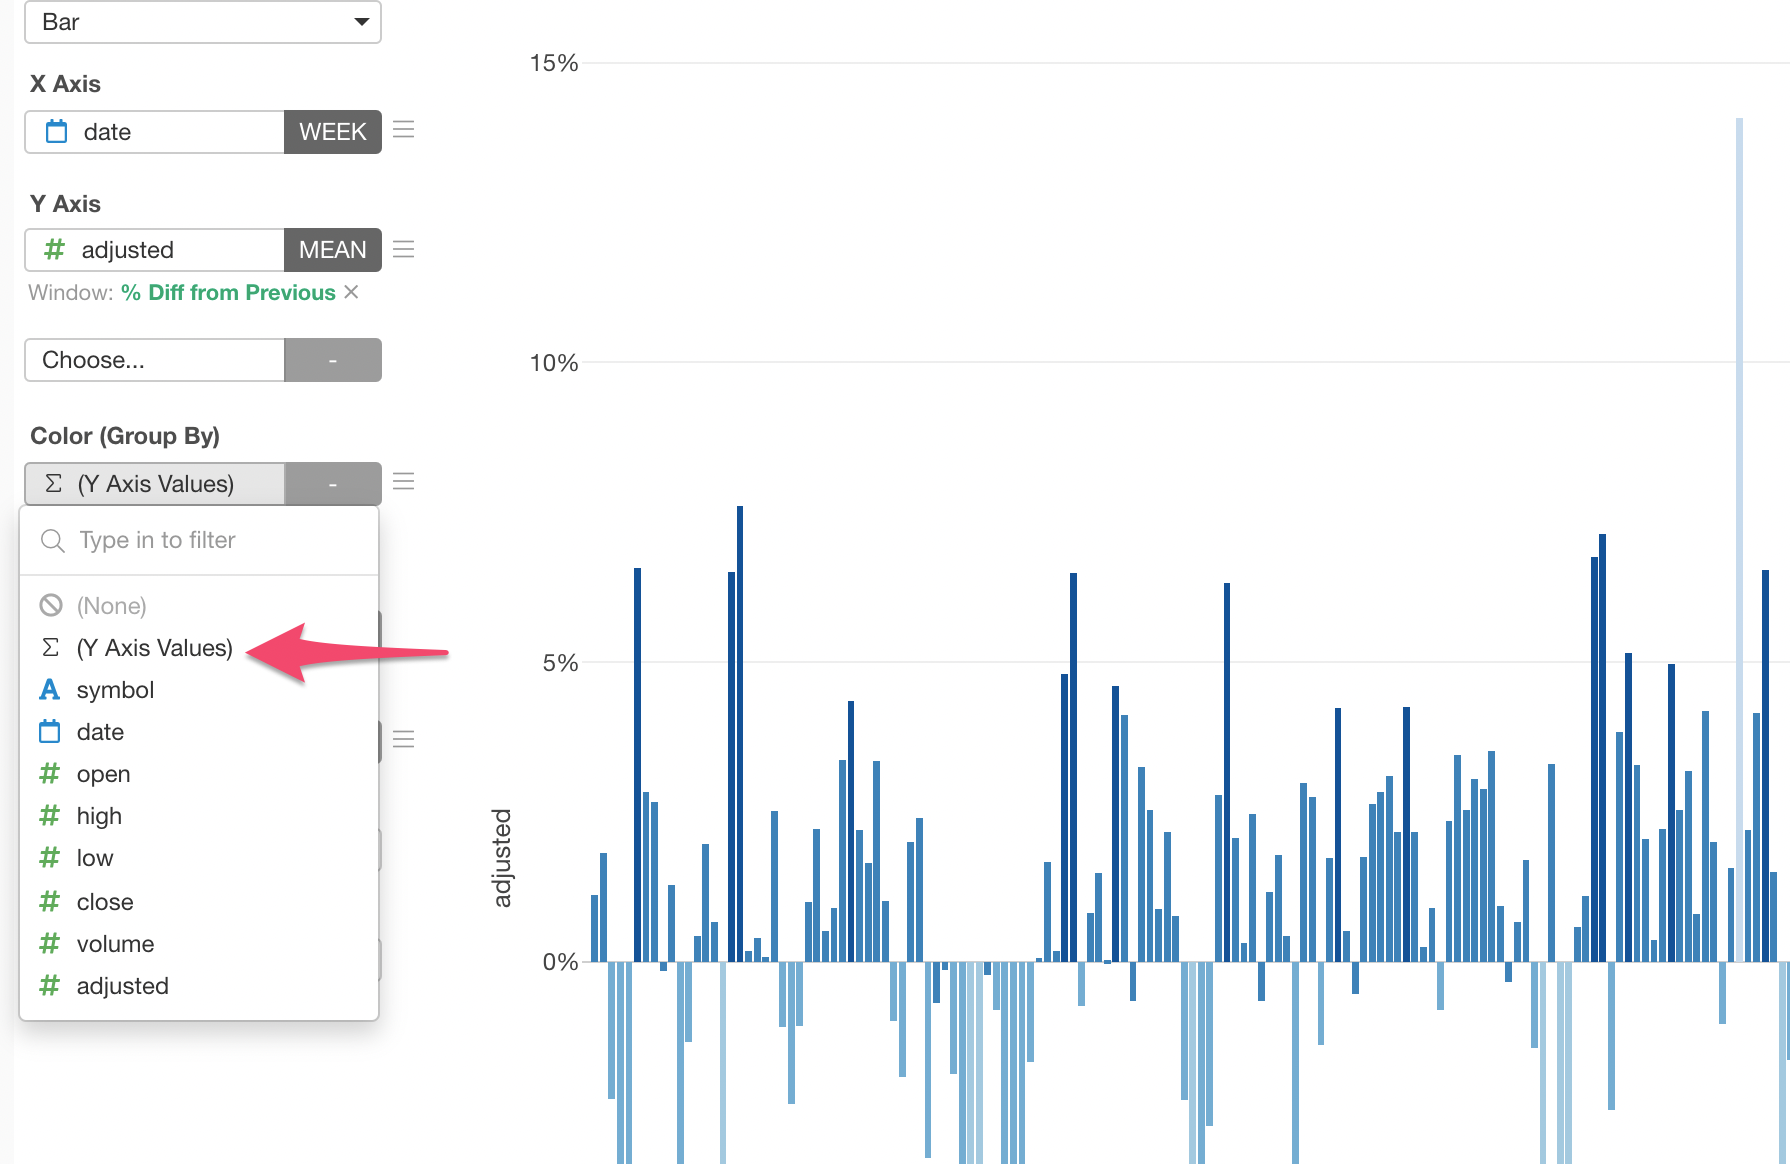The width and height of the screenshot is (1790, 1164).
Task: Open the % Diff from Previous window setting
Action: click(x=228, y=292)
